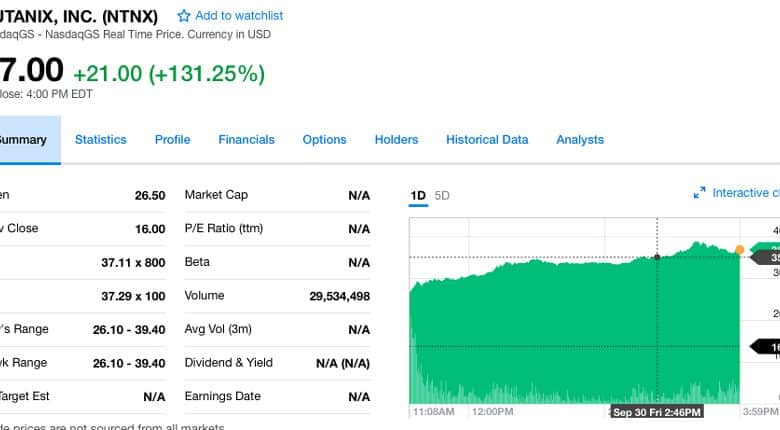Click the Sep 30 Fri 2:46PM time marker
The width and height of the screenshot is (780, 430).
click(657, 412)
